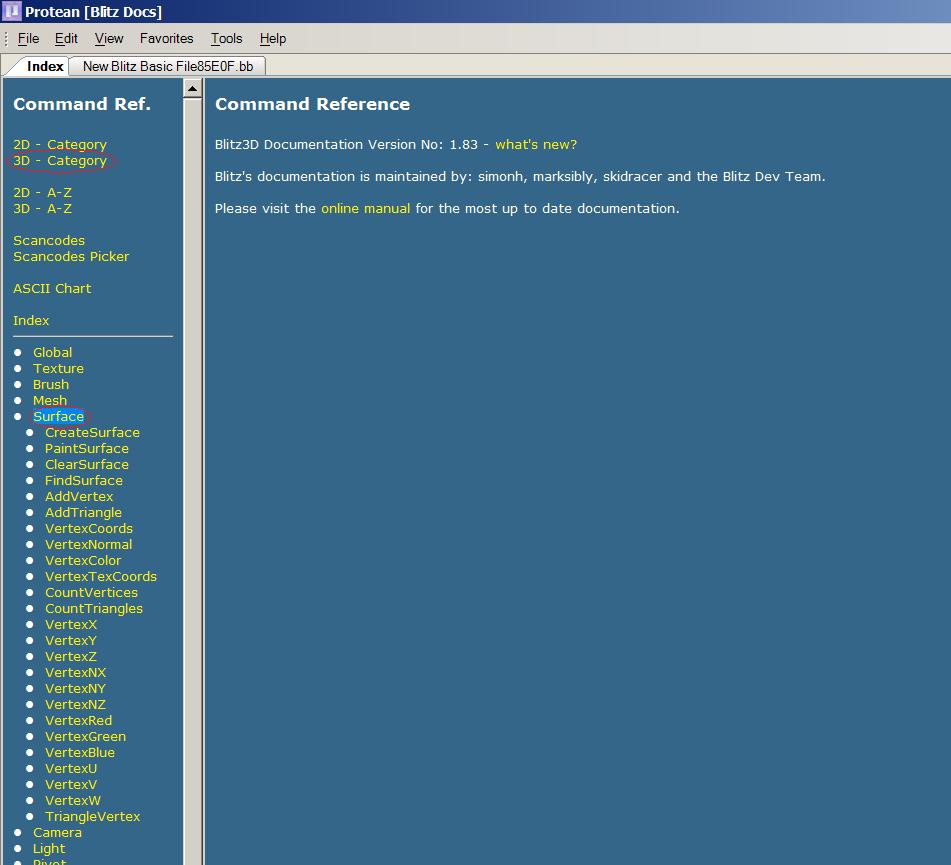951x865 pixels.
Task: Open the VertexTexCoords command
Action: 100,576
